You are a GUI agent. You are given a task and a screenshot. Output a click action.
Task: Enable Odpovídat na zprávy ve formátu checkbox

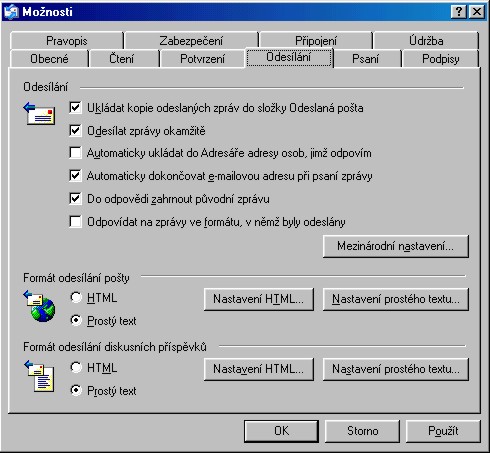(x=75, y=221)
